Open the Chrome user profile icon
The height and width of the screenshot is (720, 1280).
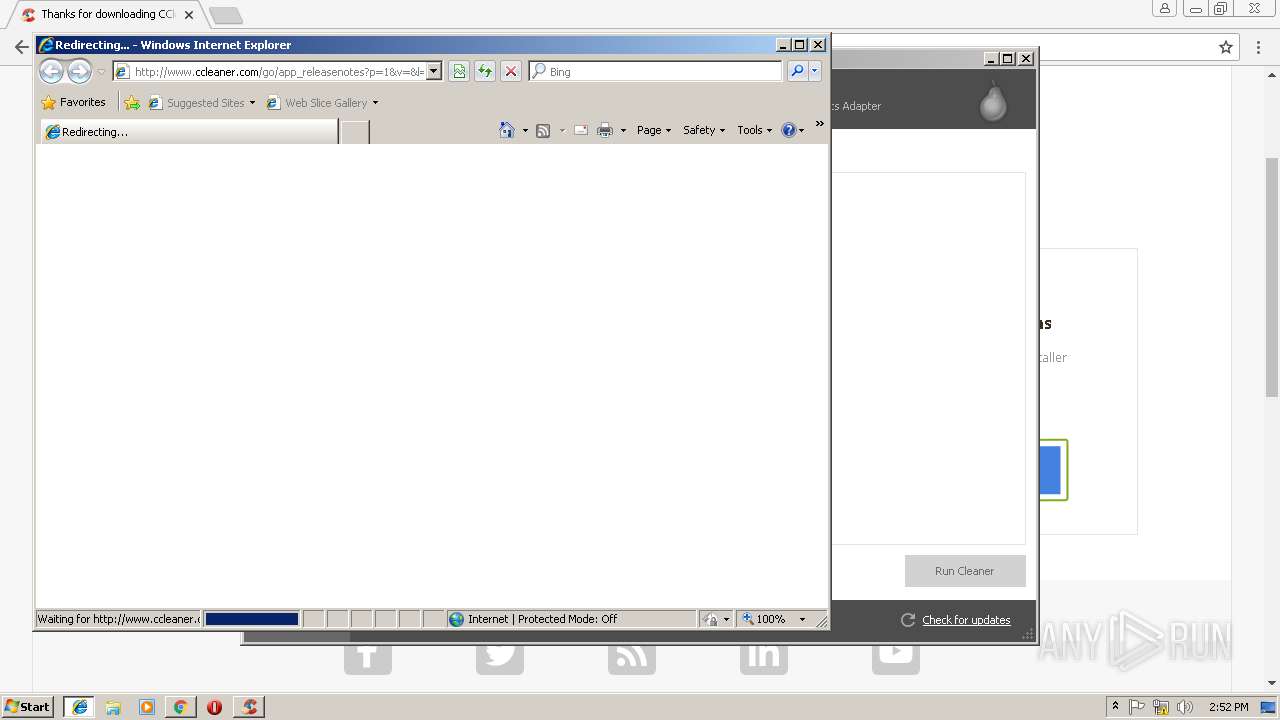[1165, 9]
